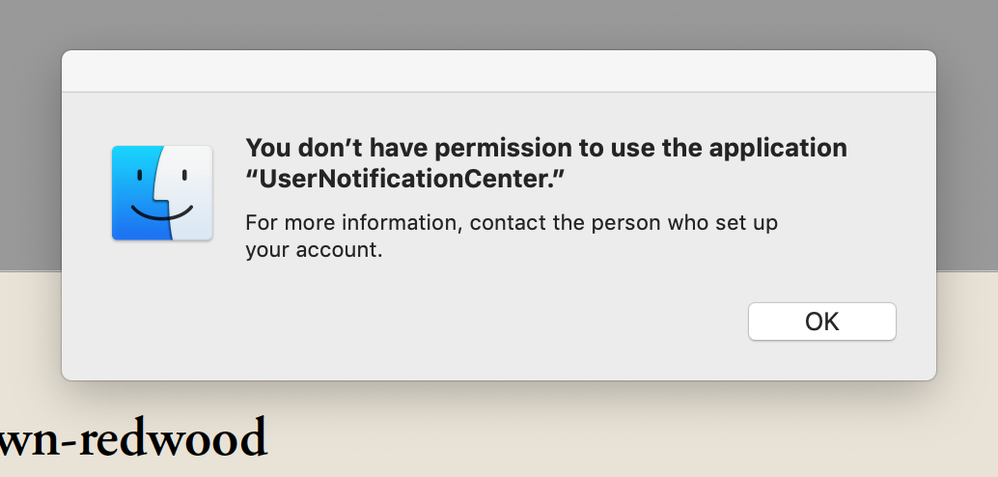Click the Finder icon's smiling mouth

(162, 212)
